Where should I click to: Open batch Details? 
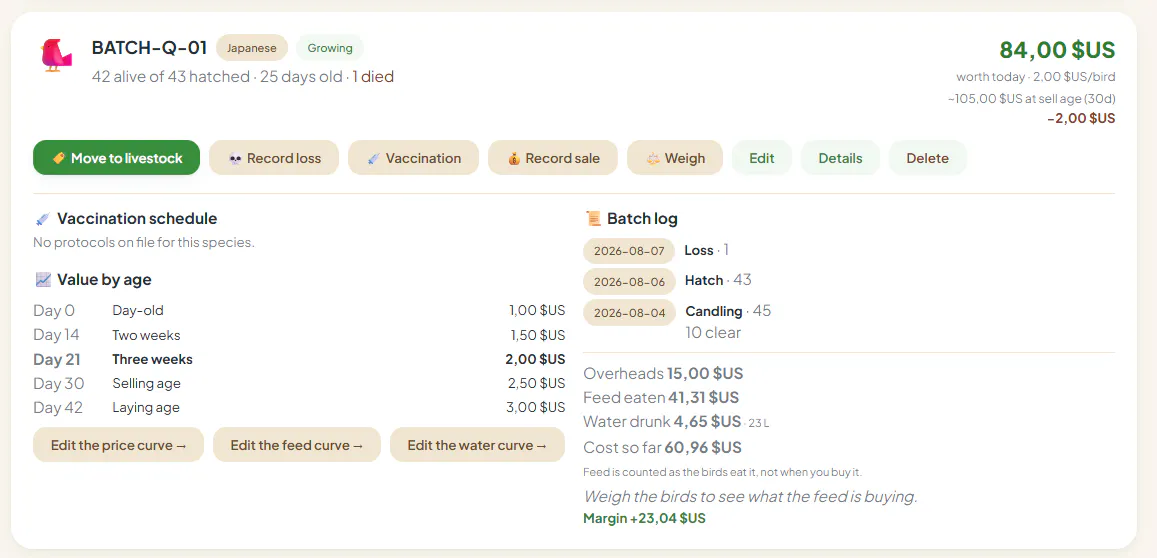point(840,158)
